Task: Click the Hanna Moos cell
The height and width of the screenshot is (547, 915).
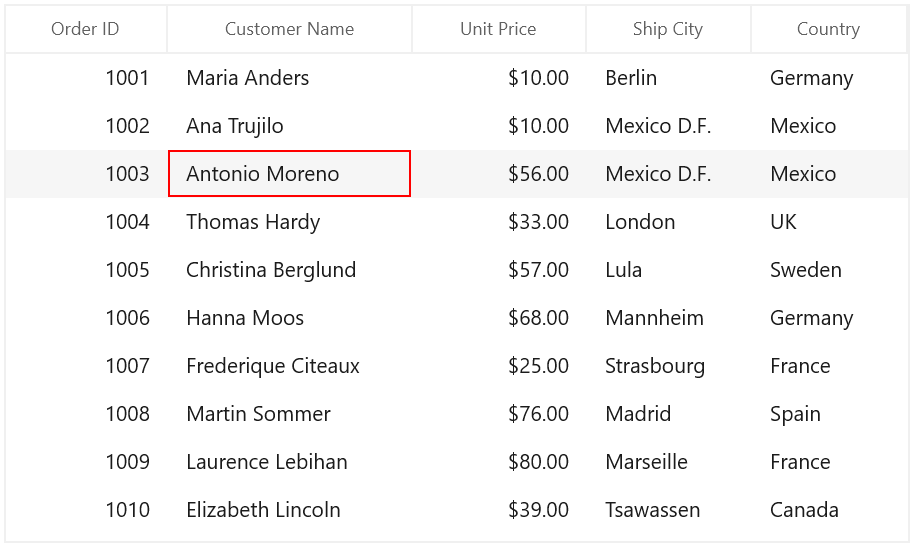Action: pyautogui.click(x=289, y=318)
